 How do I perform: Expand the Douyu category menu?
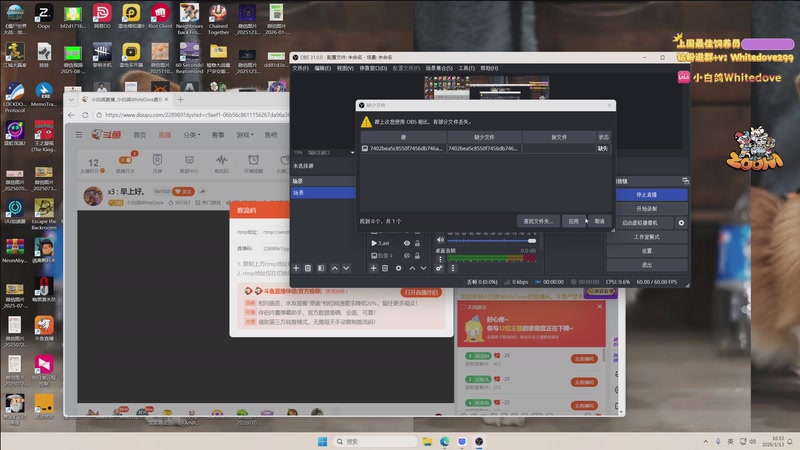(191, 135)
